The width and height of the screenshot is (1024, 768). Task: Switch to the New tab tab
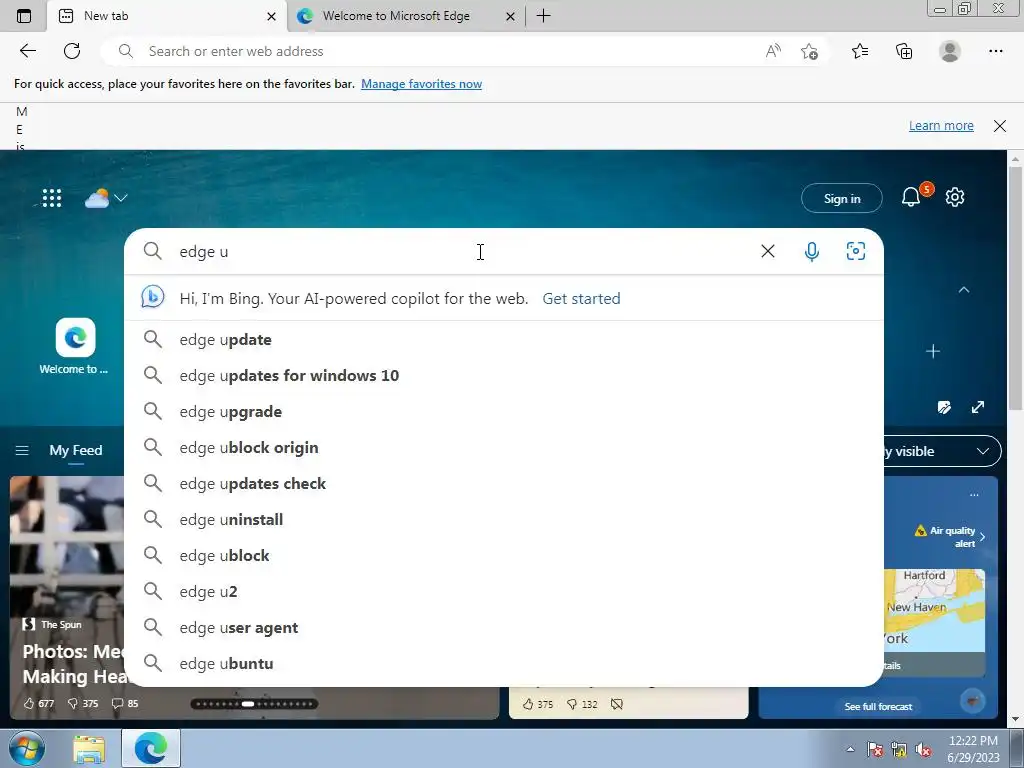167,16
